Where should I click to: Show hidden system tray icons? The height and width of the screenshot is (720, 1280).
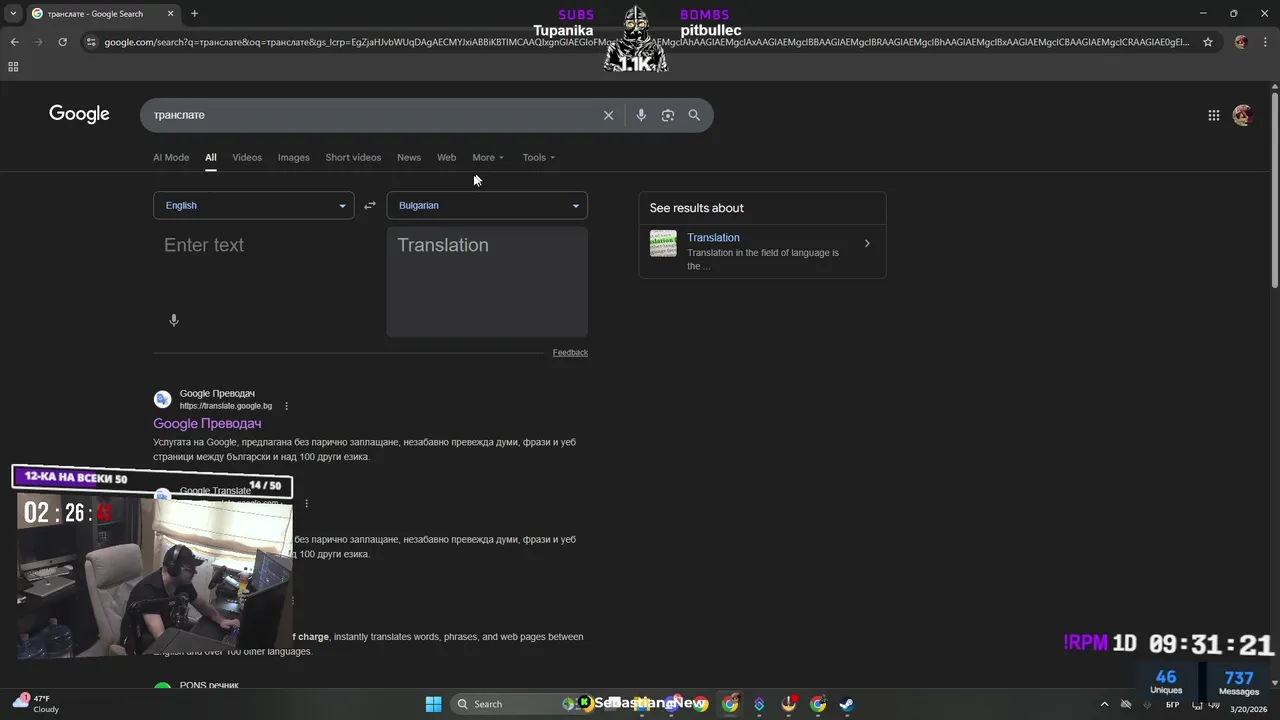point(1104,704)
